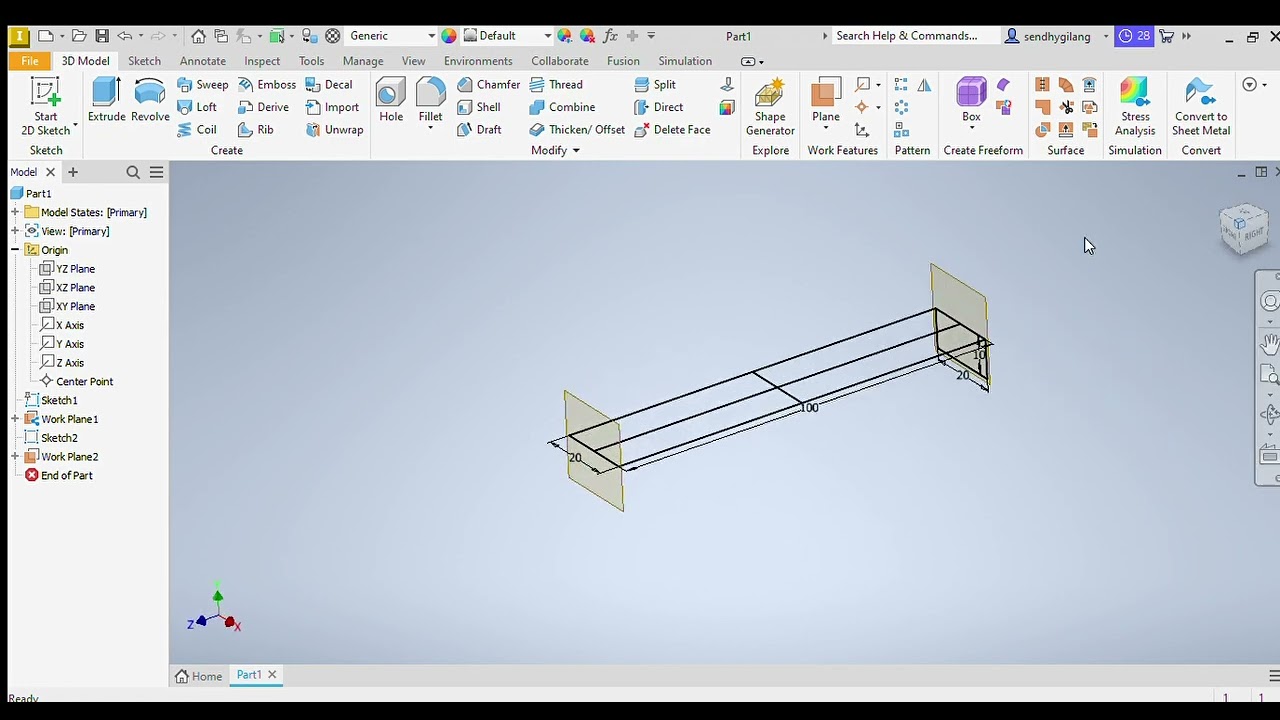Viewport: 1280px width, 720px height.
Task: Expand Work Plane2 node
Action: tap(15, 457)
